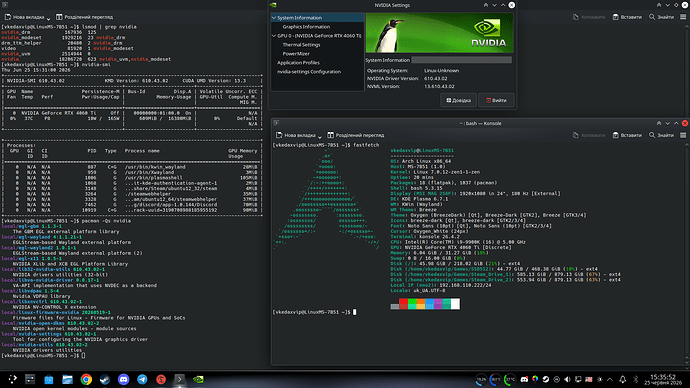This screenshot has width=690, height=388.
Task: Collapse the GPU 0 tree node
Action: point(274,36)
